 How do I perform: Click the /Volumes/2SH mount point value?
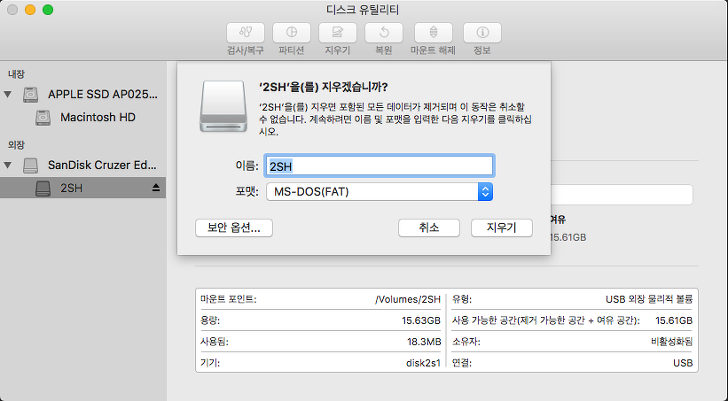click(408, 299)
